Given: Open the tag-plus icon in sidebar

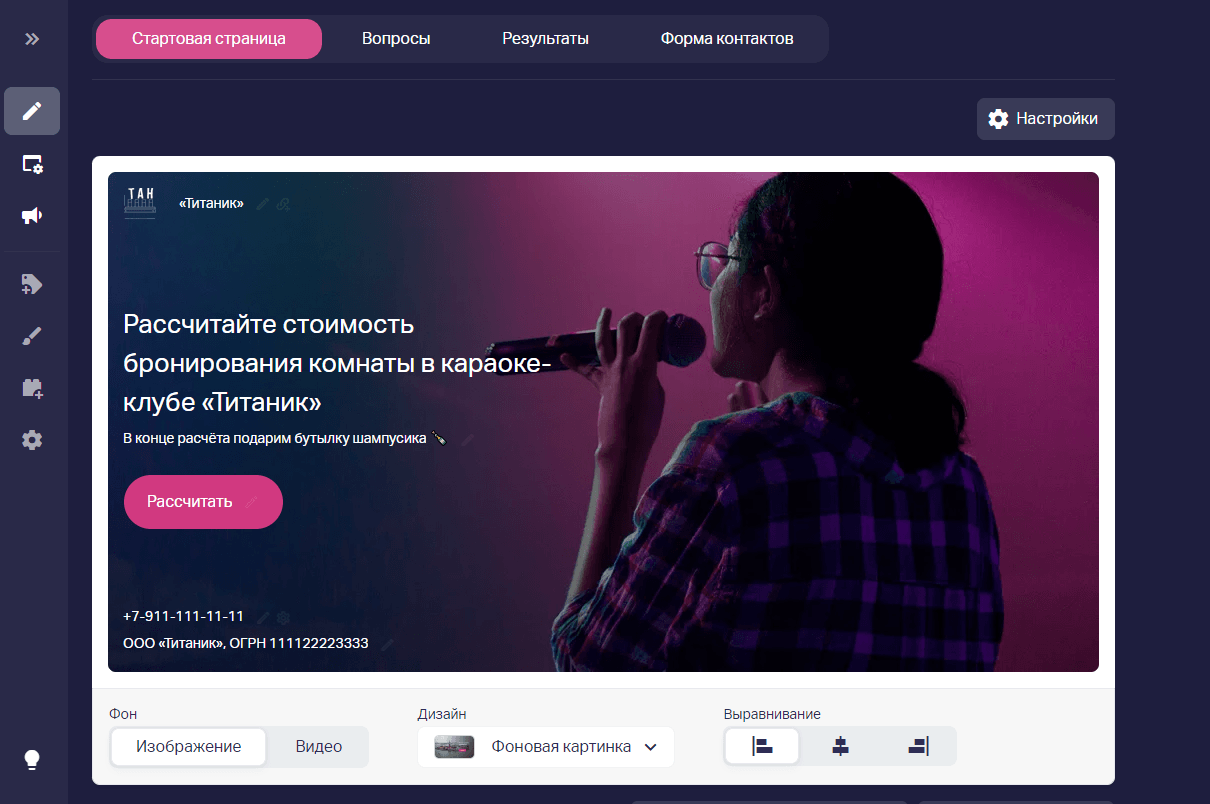Looking at the screenshot, I should [32, 285].
